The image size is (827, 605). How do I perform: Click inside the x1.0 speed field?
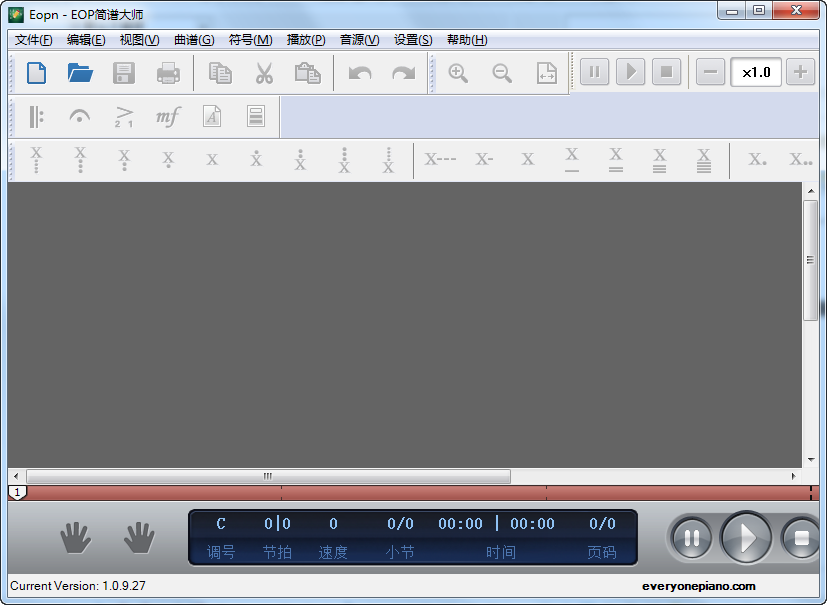756,72
